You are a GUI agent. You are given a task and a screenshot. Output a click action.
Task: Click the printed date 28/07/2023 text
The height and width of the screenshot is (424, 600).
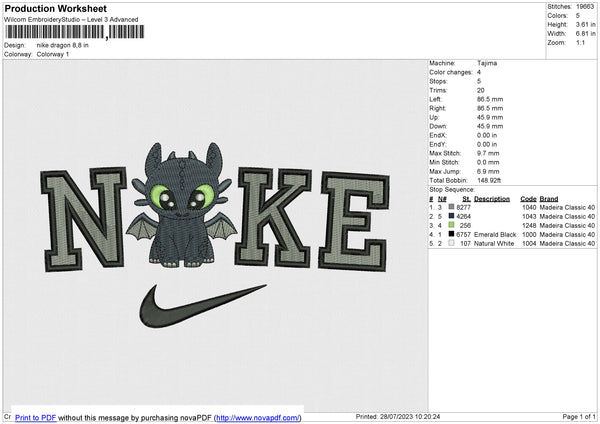(x=410, y=416)
